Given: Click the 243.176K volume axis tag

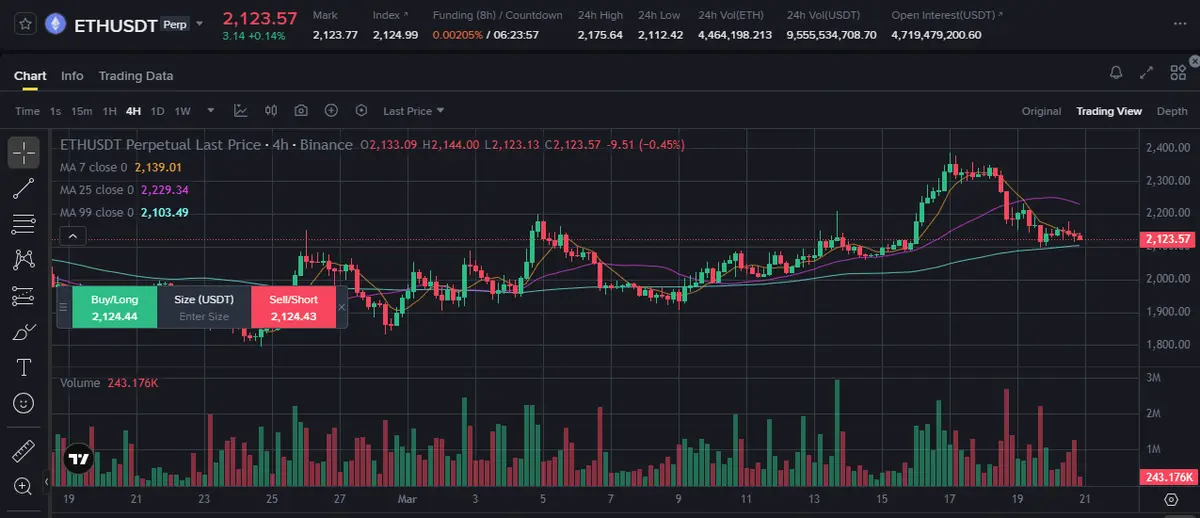Looking at the screenshot, I should 1169,478.
